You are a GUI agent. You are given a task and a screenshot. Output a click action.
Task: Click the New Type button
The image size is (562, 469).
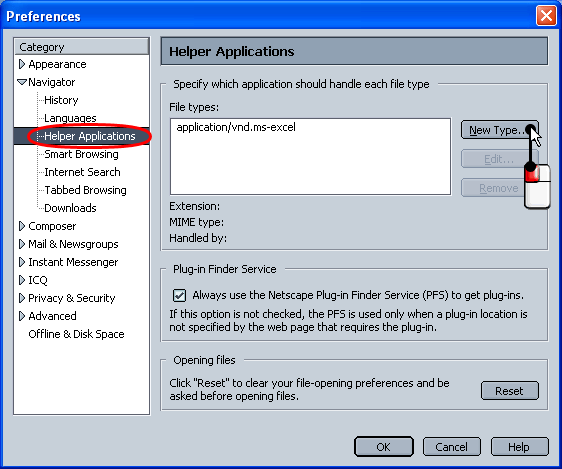tap(500, 130)
